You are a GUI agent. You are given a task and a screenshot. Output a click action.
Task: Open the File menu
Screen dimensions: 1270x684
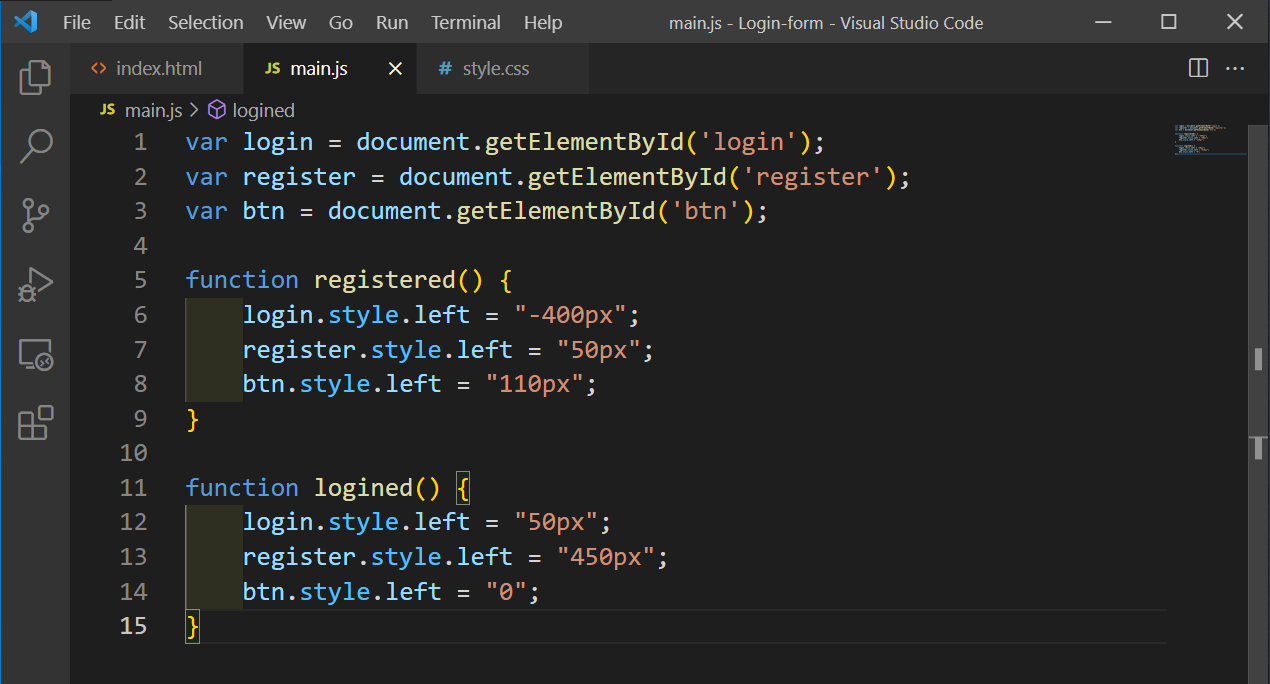click(x=76, y=22)
